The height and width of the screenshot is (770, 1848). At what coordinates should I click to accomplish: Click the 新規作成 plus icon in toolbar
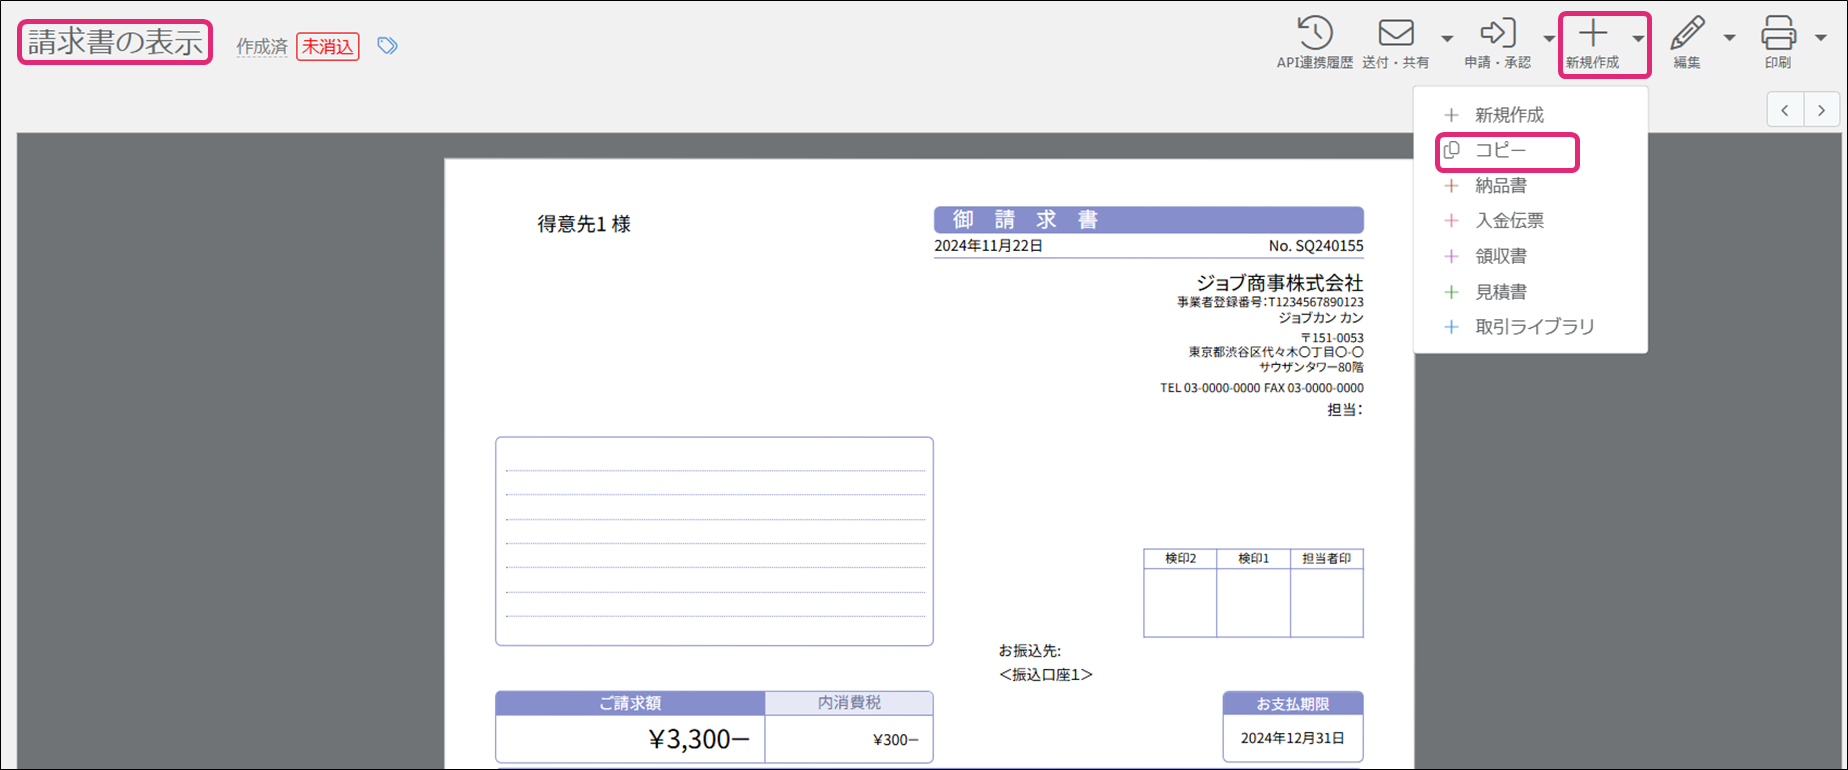coord(1593,34)
